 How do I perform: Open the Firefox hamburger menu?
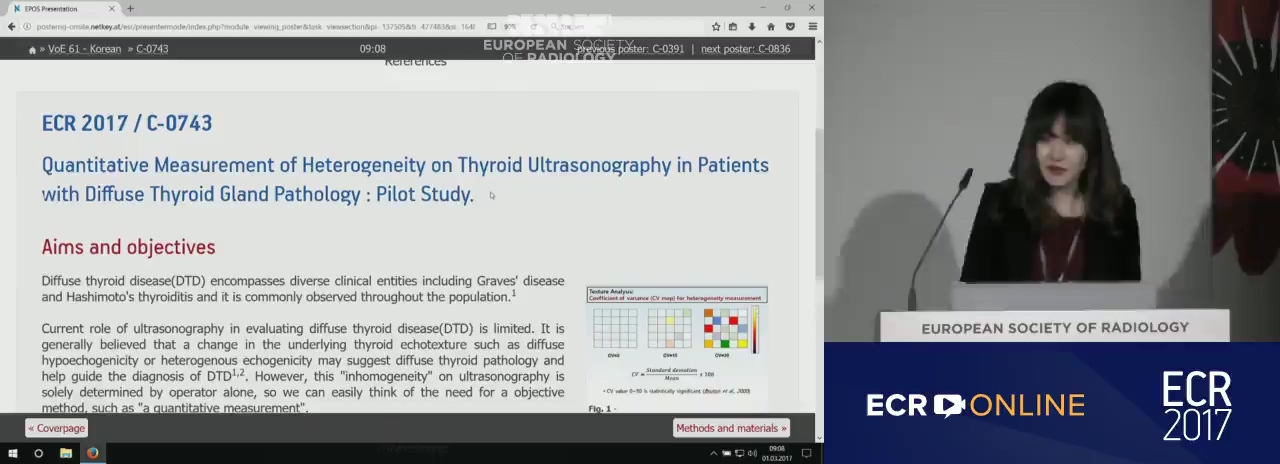(812, 27)
